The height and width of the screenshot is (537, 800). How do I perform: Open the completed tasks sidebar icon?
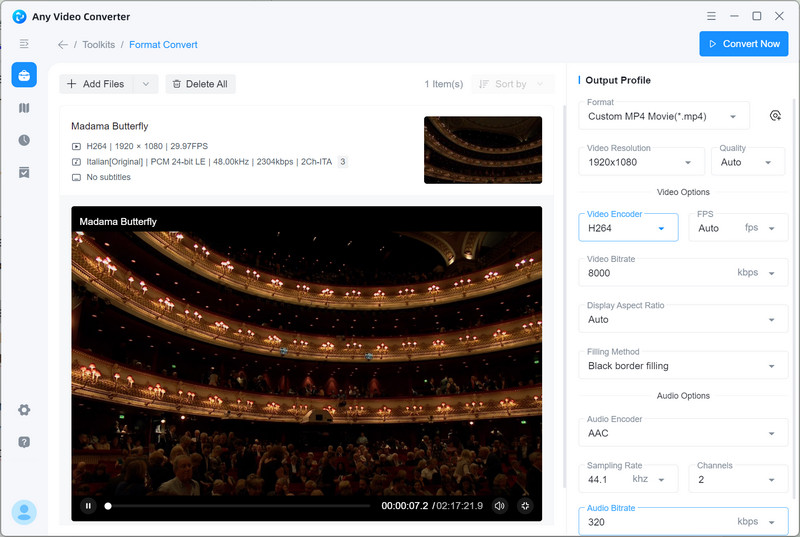[24, 172]
